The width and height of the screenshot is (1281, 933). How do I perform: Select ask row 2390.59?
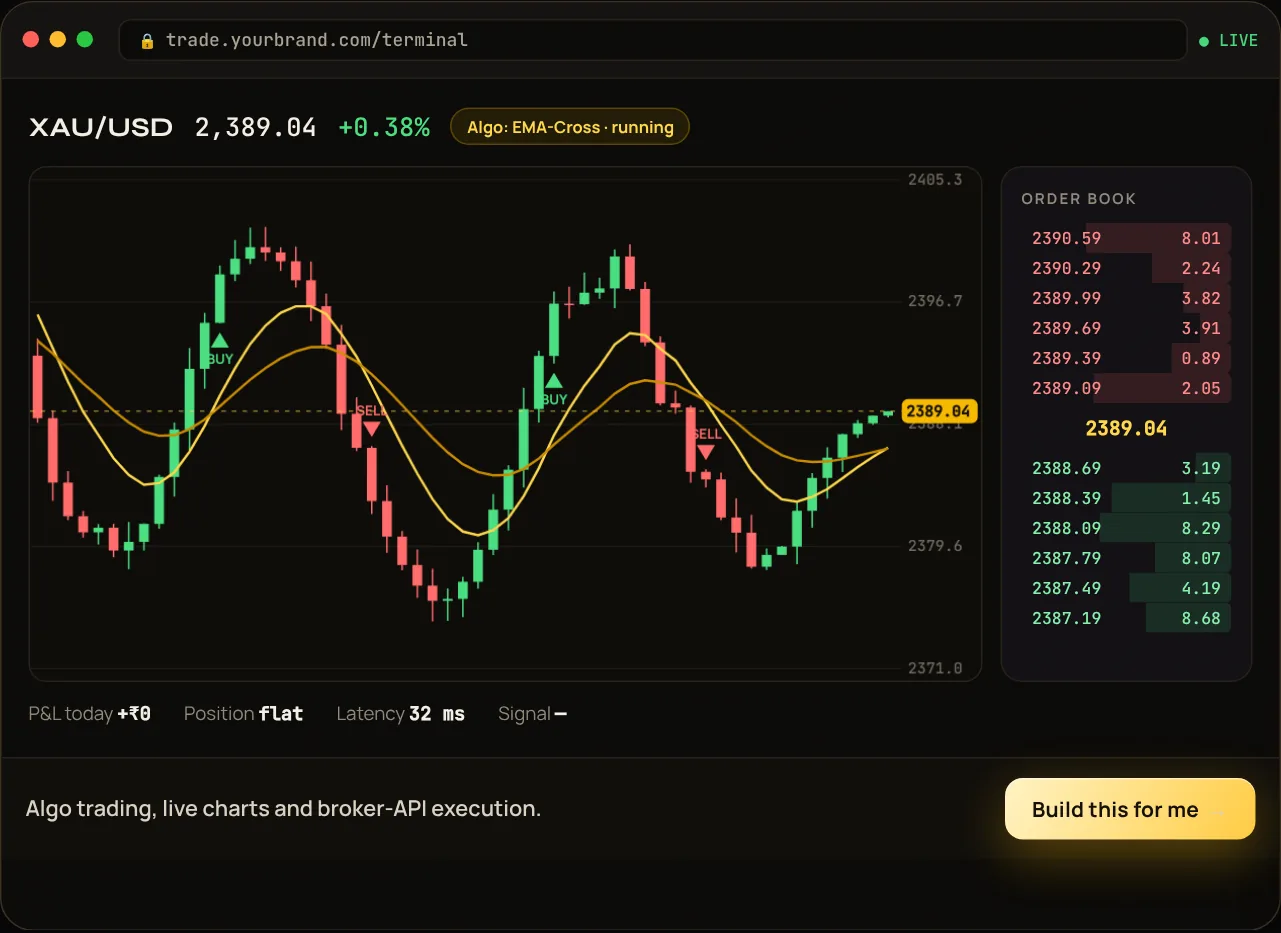[1126, 238]
